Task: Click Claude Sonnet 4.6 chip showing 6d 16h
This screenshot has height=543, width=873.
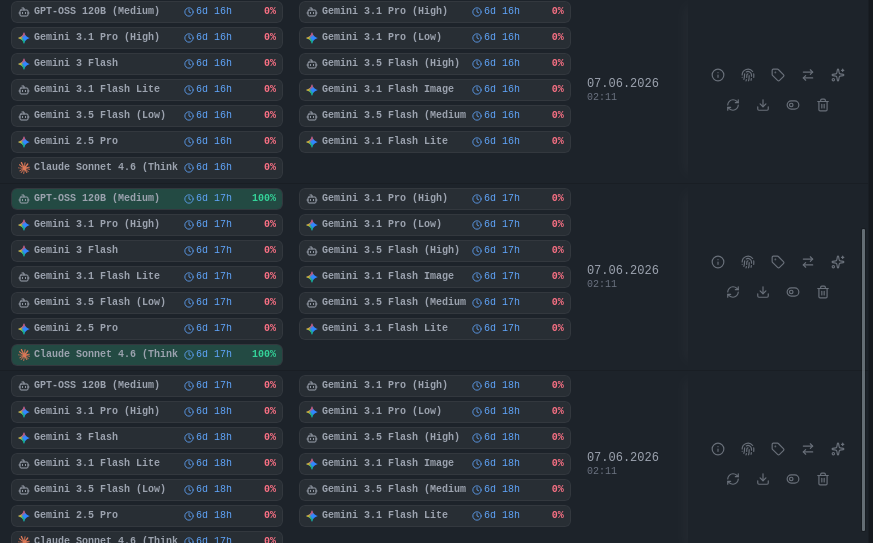Action: pos(147,168)
